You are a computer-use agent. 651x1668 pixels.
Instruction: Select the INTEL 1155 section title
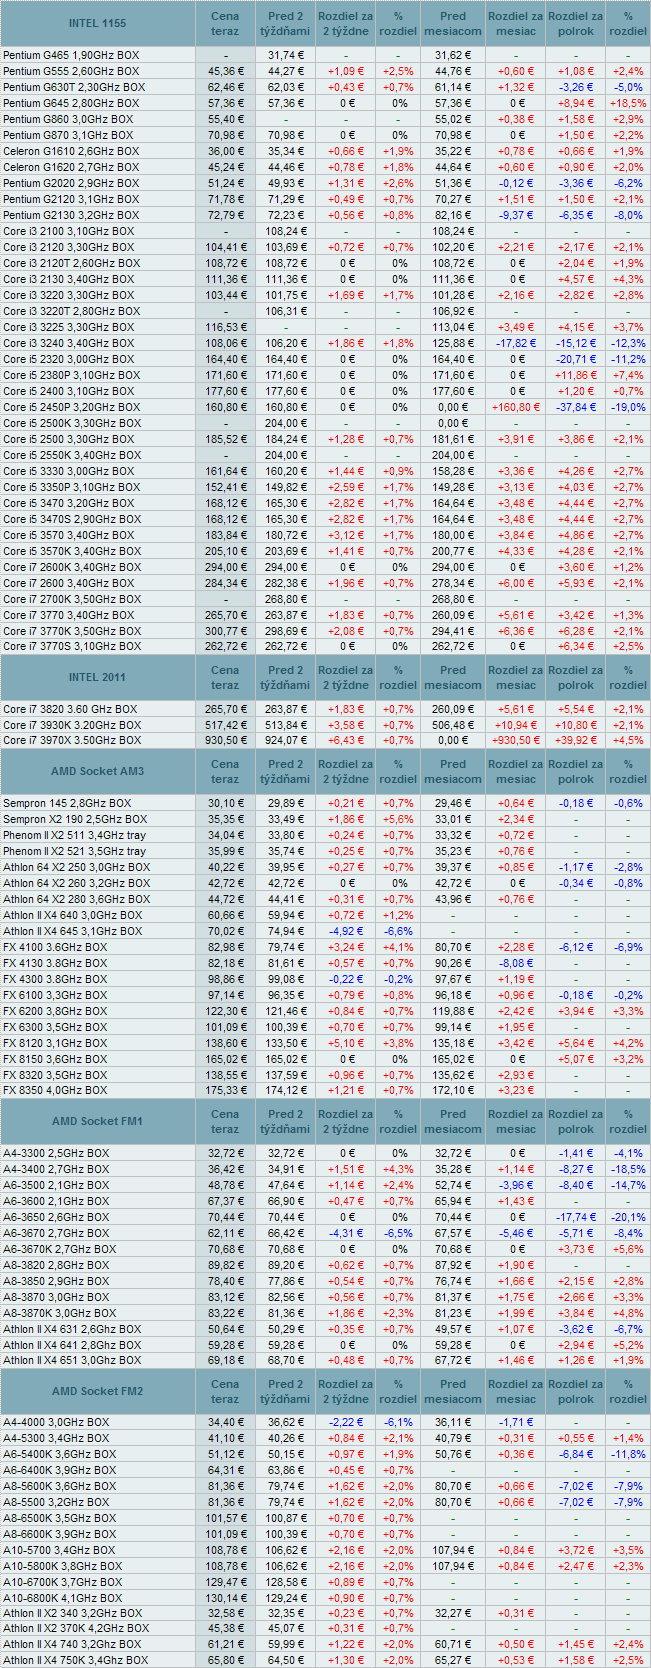point(97,23)
